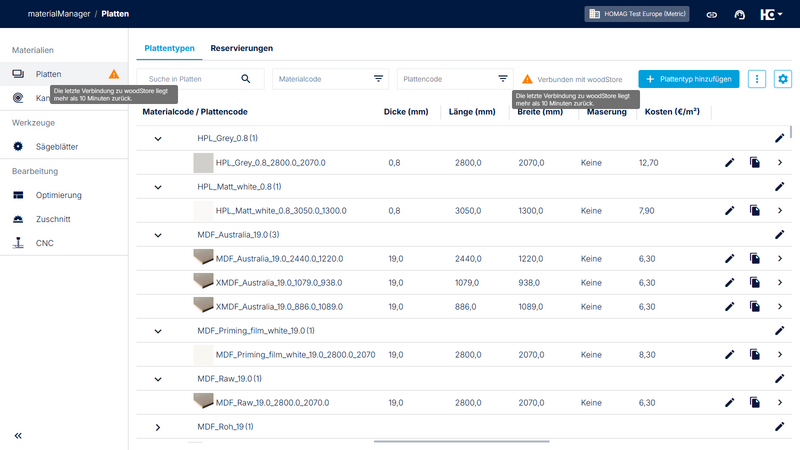Open the Plattencode filter dropdown
This screenshot has width=800, height=450.
pos(455,79)
